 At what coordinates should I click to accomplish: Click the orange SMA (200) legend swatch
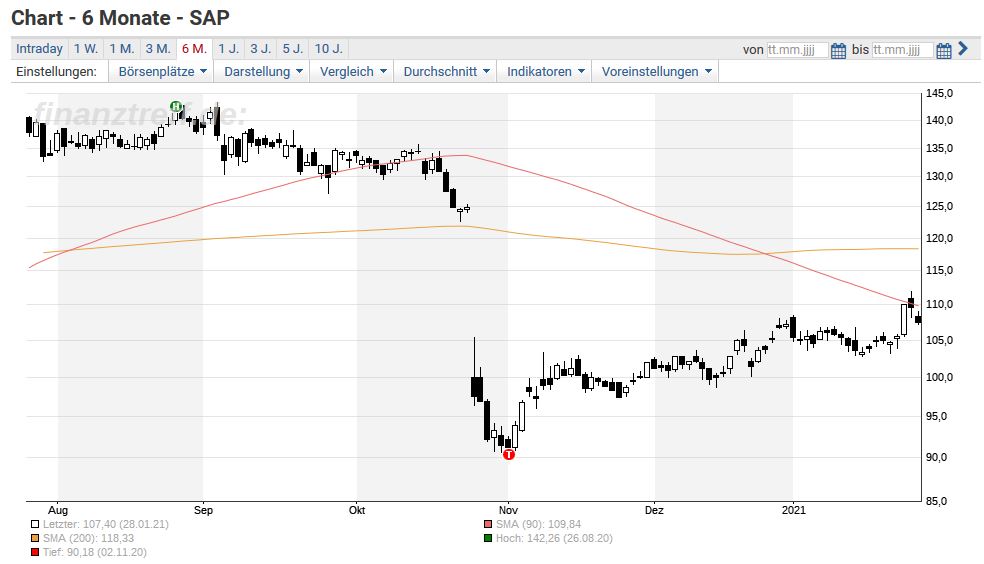coord(35,538)
